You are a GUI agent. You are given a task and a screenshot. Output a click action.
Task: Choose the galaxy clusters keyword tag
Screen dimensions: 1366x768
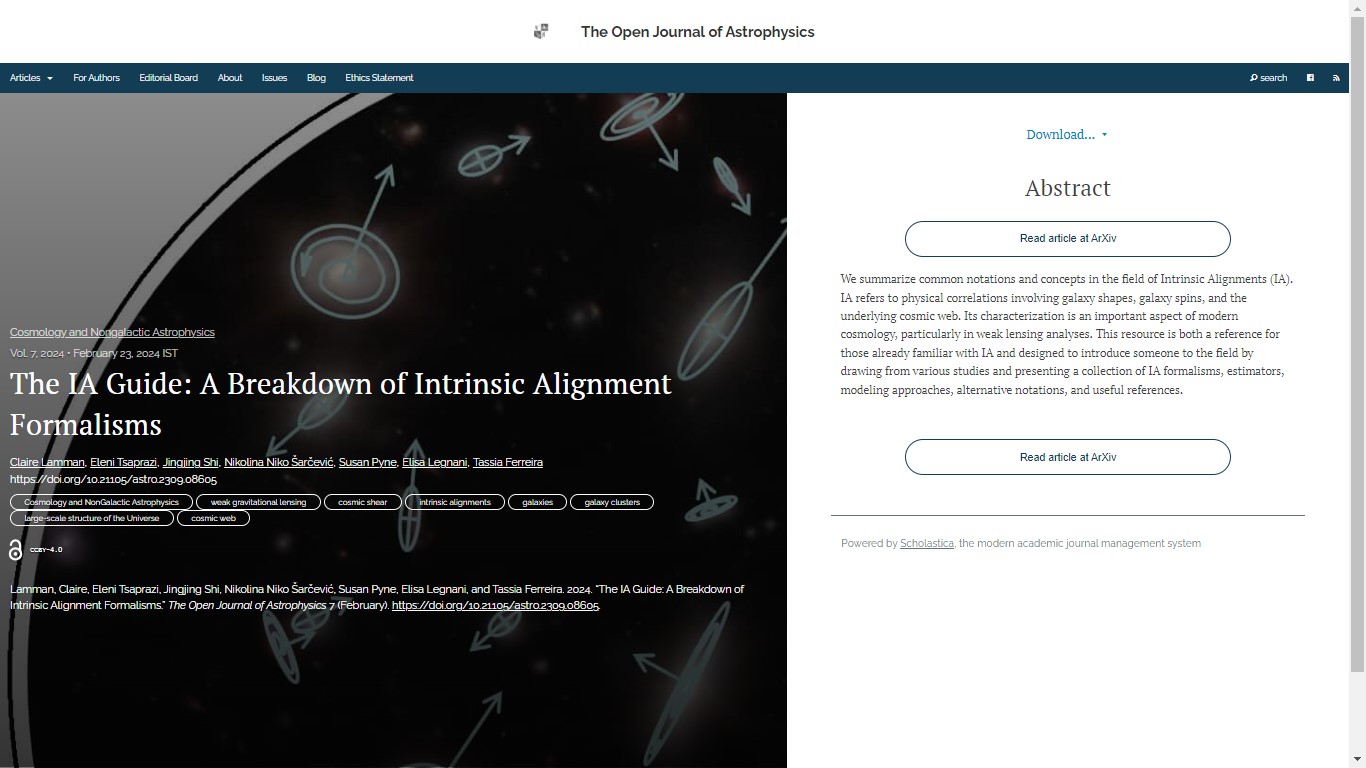coord(612,502)
